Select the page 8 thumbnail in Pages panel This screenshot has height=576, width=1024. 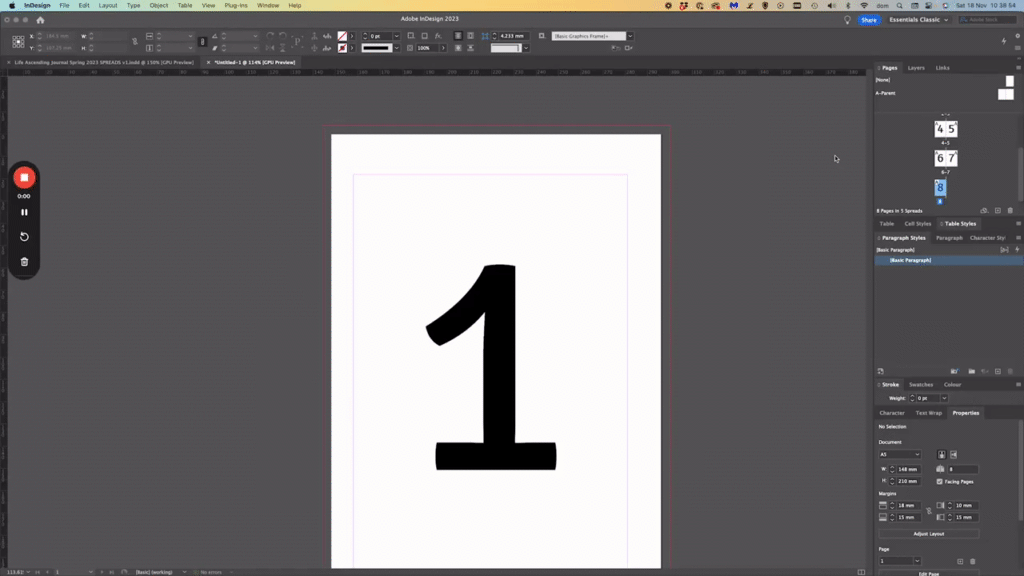coord(940,188)
